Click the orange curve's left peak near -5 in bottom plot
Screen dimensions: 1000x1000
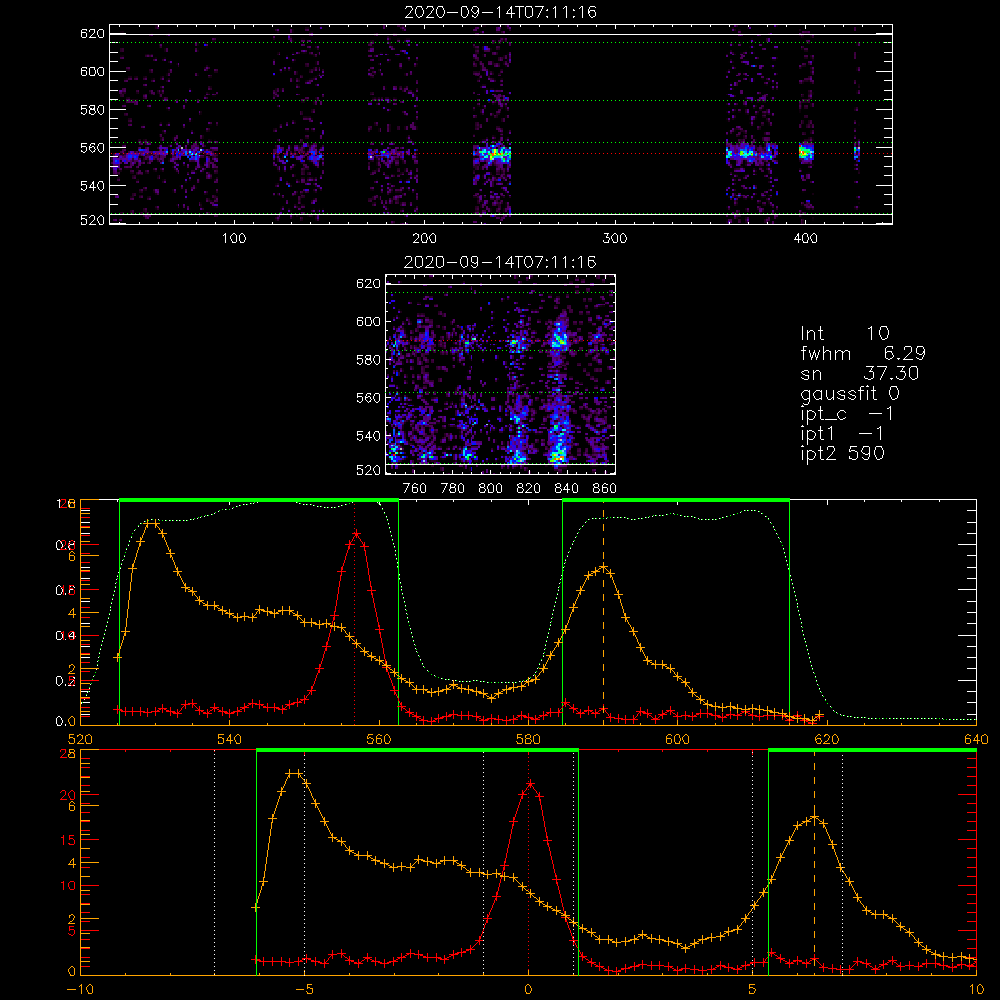(293, 773)
